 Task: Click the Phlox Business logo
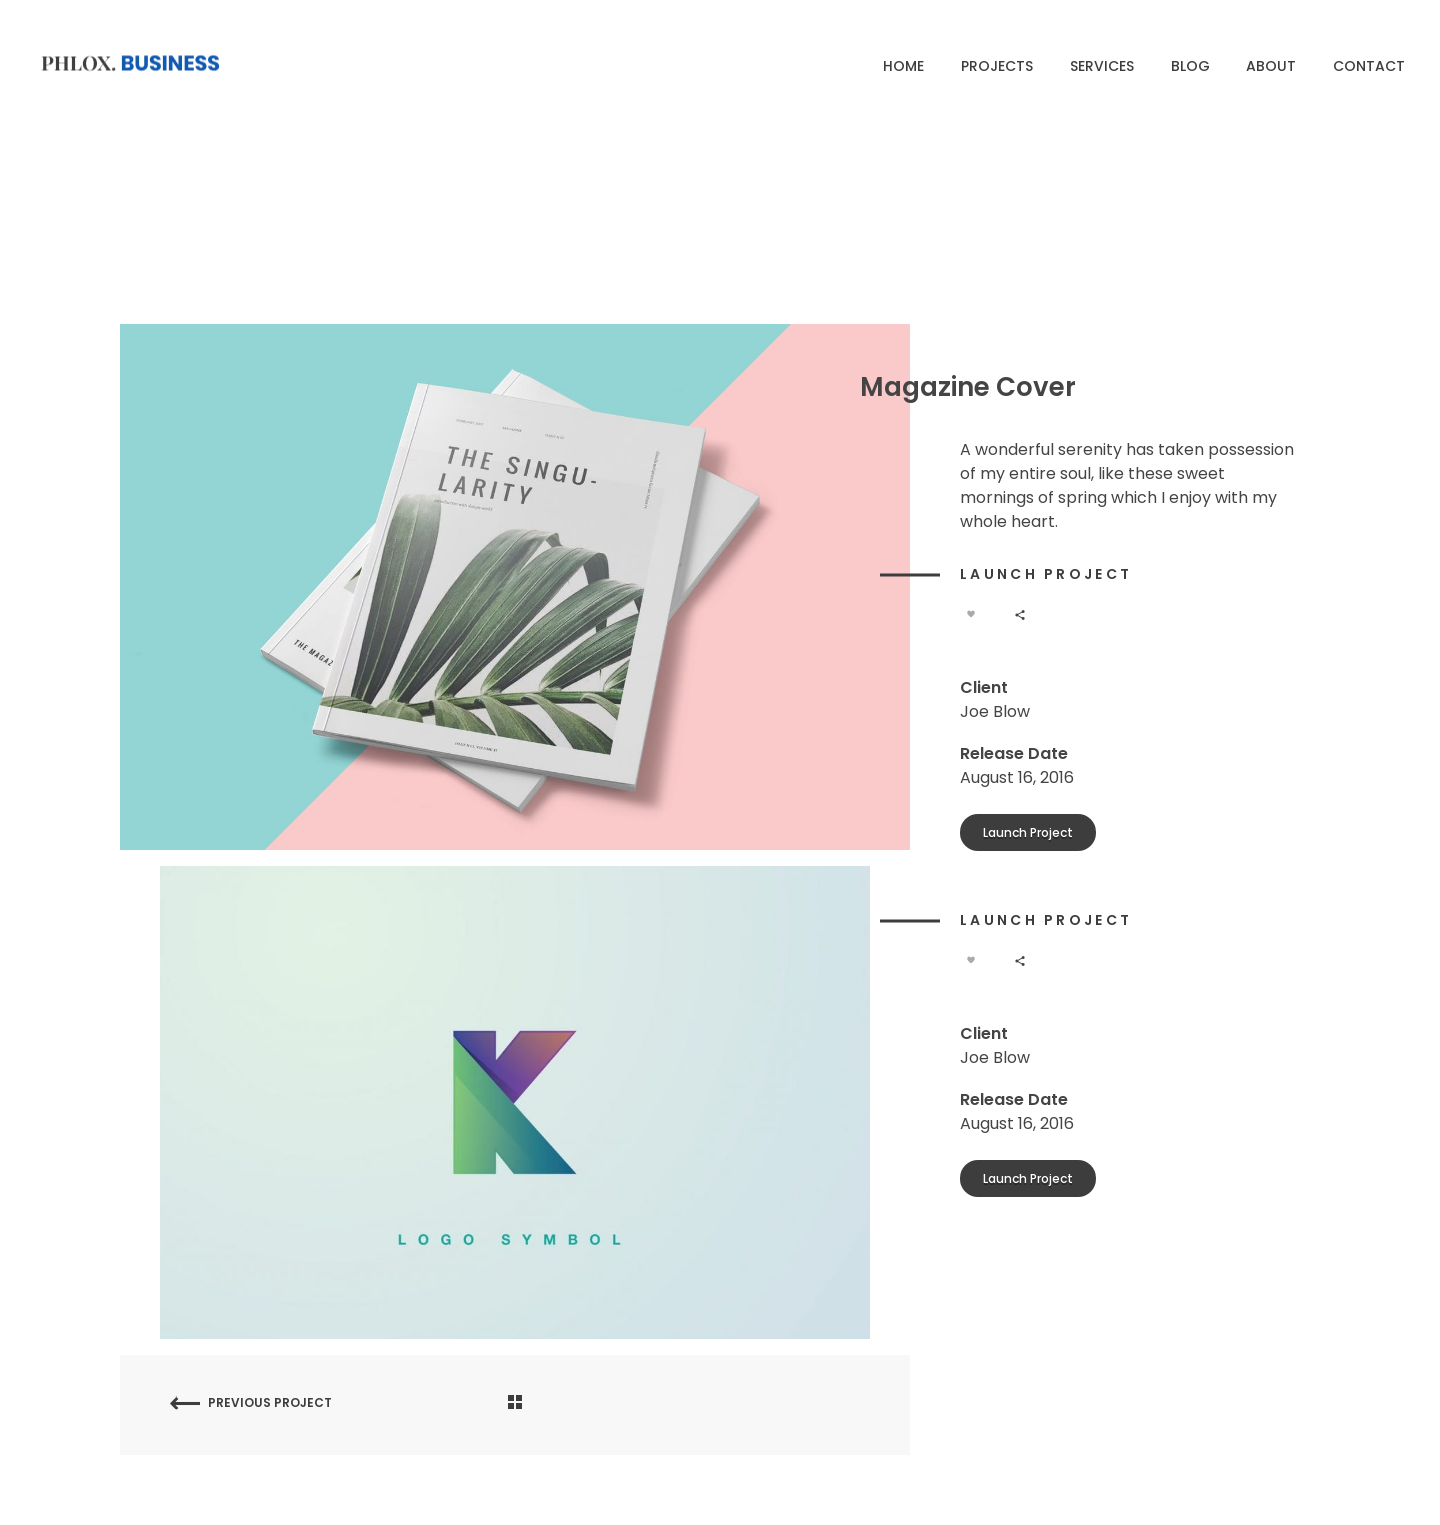(131, 63)
